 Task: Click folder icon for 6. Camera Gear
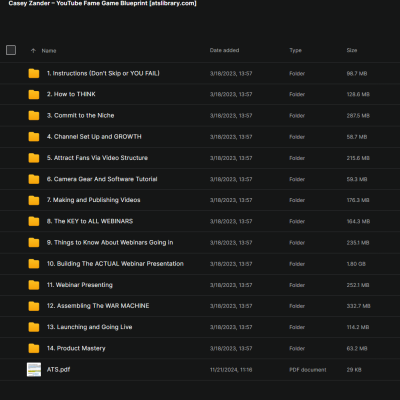coord(34,179)
